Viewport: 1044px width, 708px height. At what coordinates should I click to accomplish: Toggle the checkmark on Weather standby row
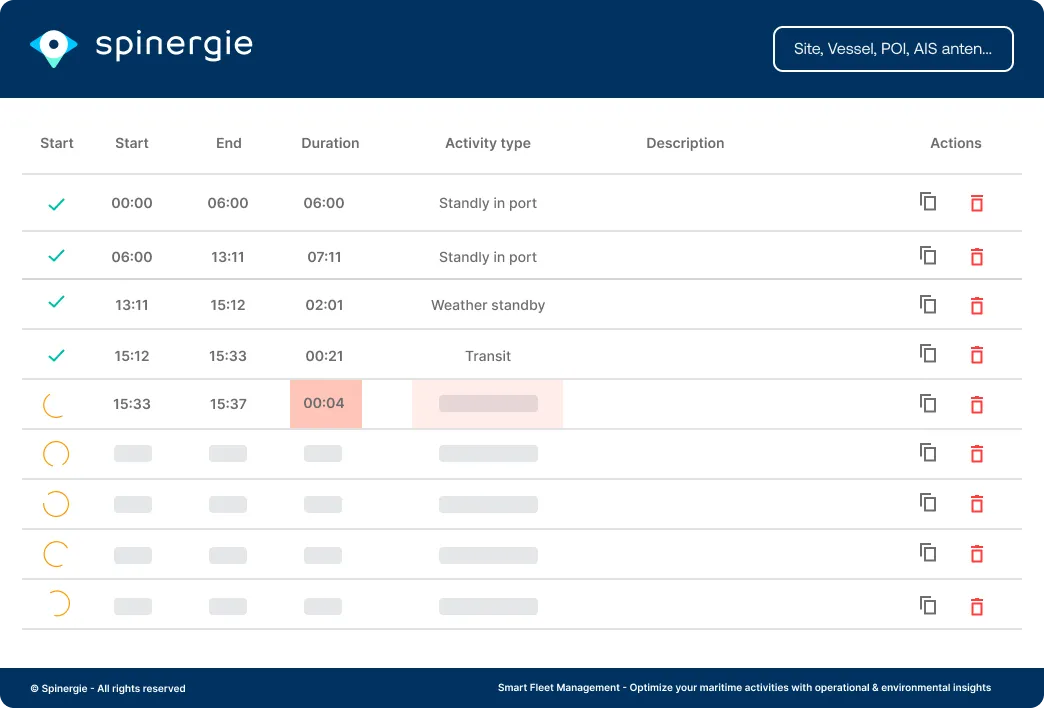pos(57,301)
